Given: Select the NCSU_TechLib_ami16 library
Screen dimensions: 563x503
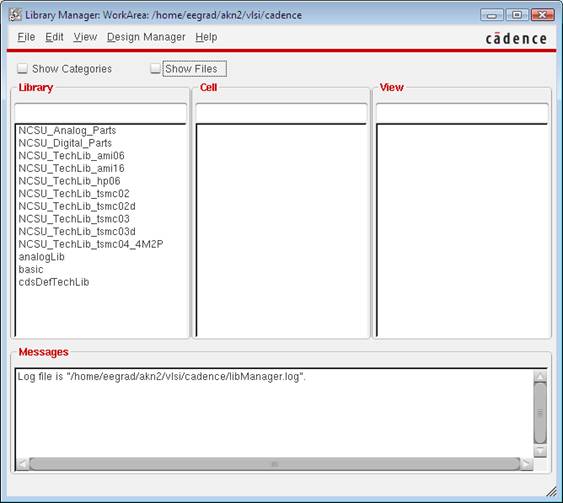Looking at the screenshot, I should coord(71,168).
